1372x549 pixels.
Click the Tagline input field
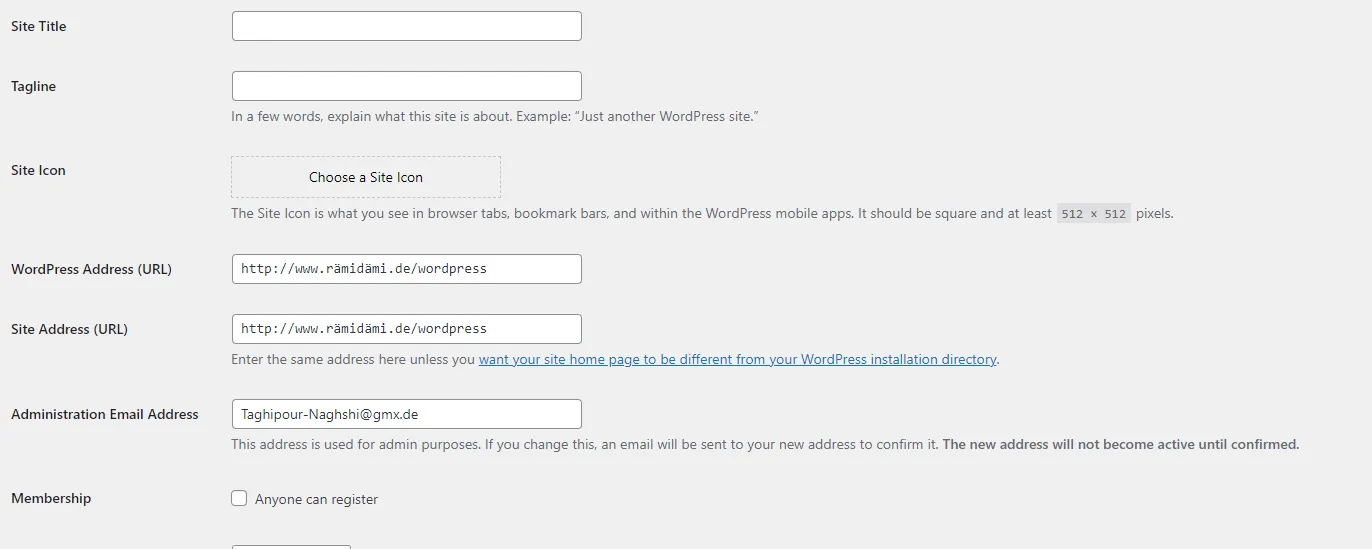pyautogui.click(x=406, y=86)
